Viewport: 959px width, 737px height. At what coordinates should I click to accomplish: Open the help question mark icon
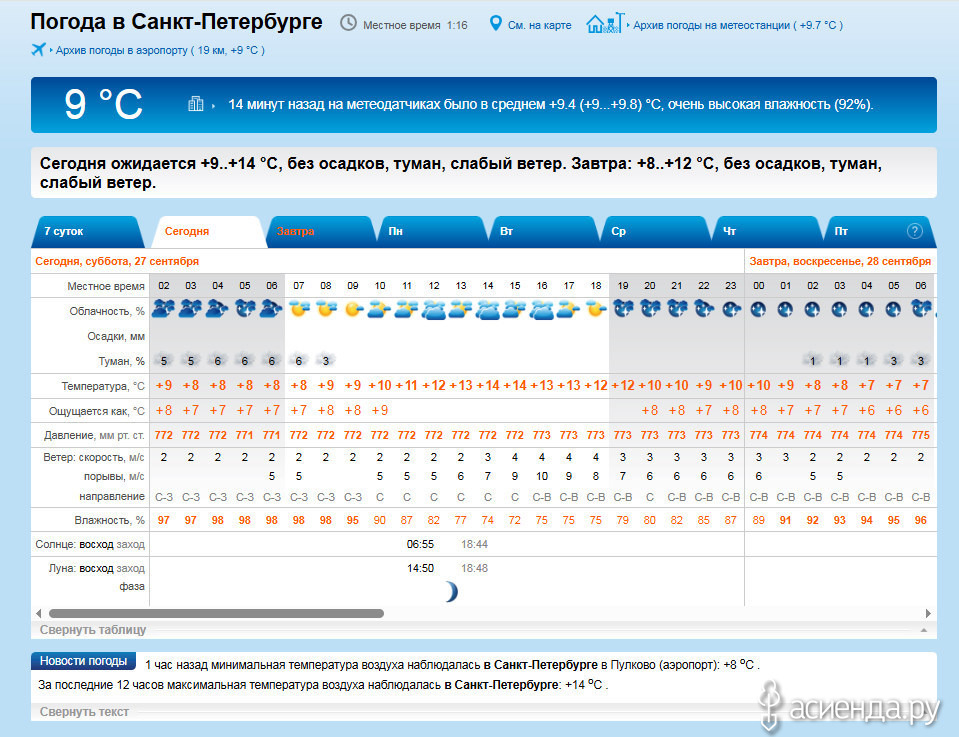tap(914, 231)
